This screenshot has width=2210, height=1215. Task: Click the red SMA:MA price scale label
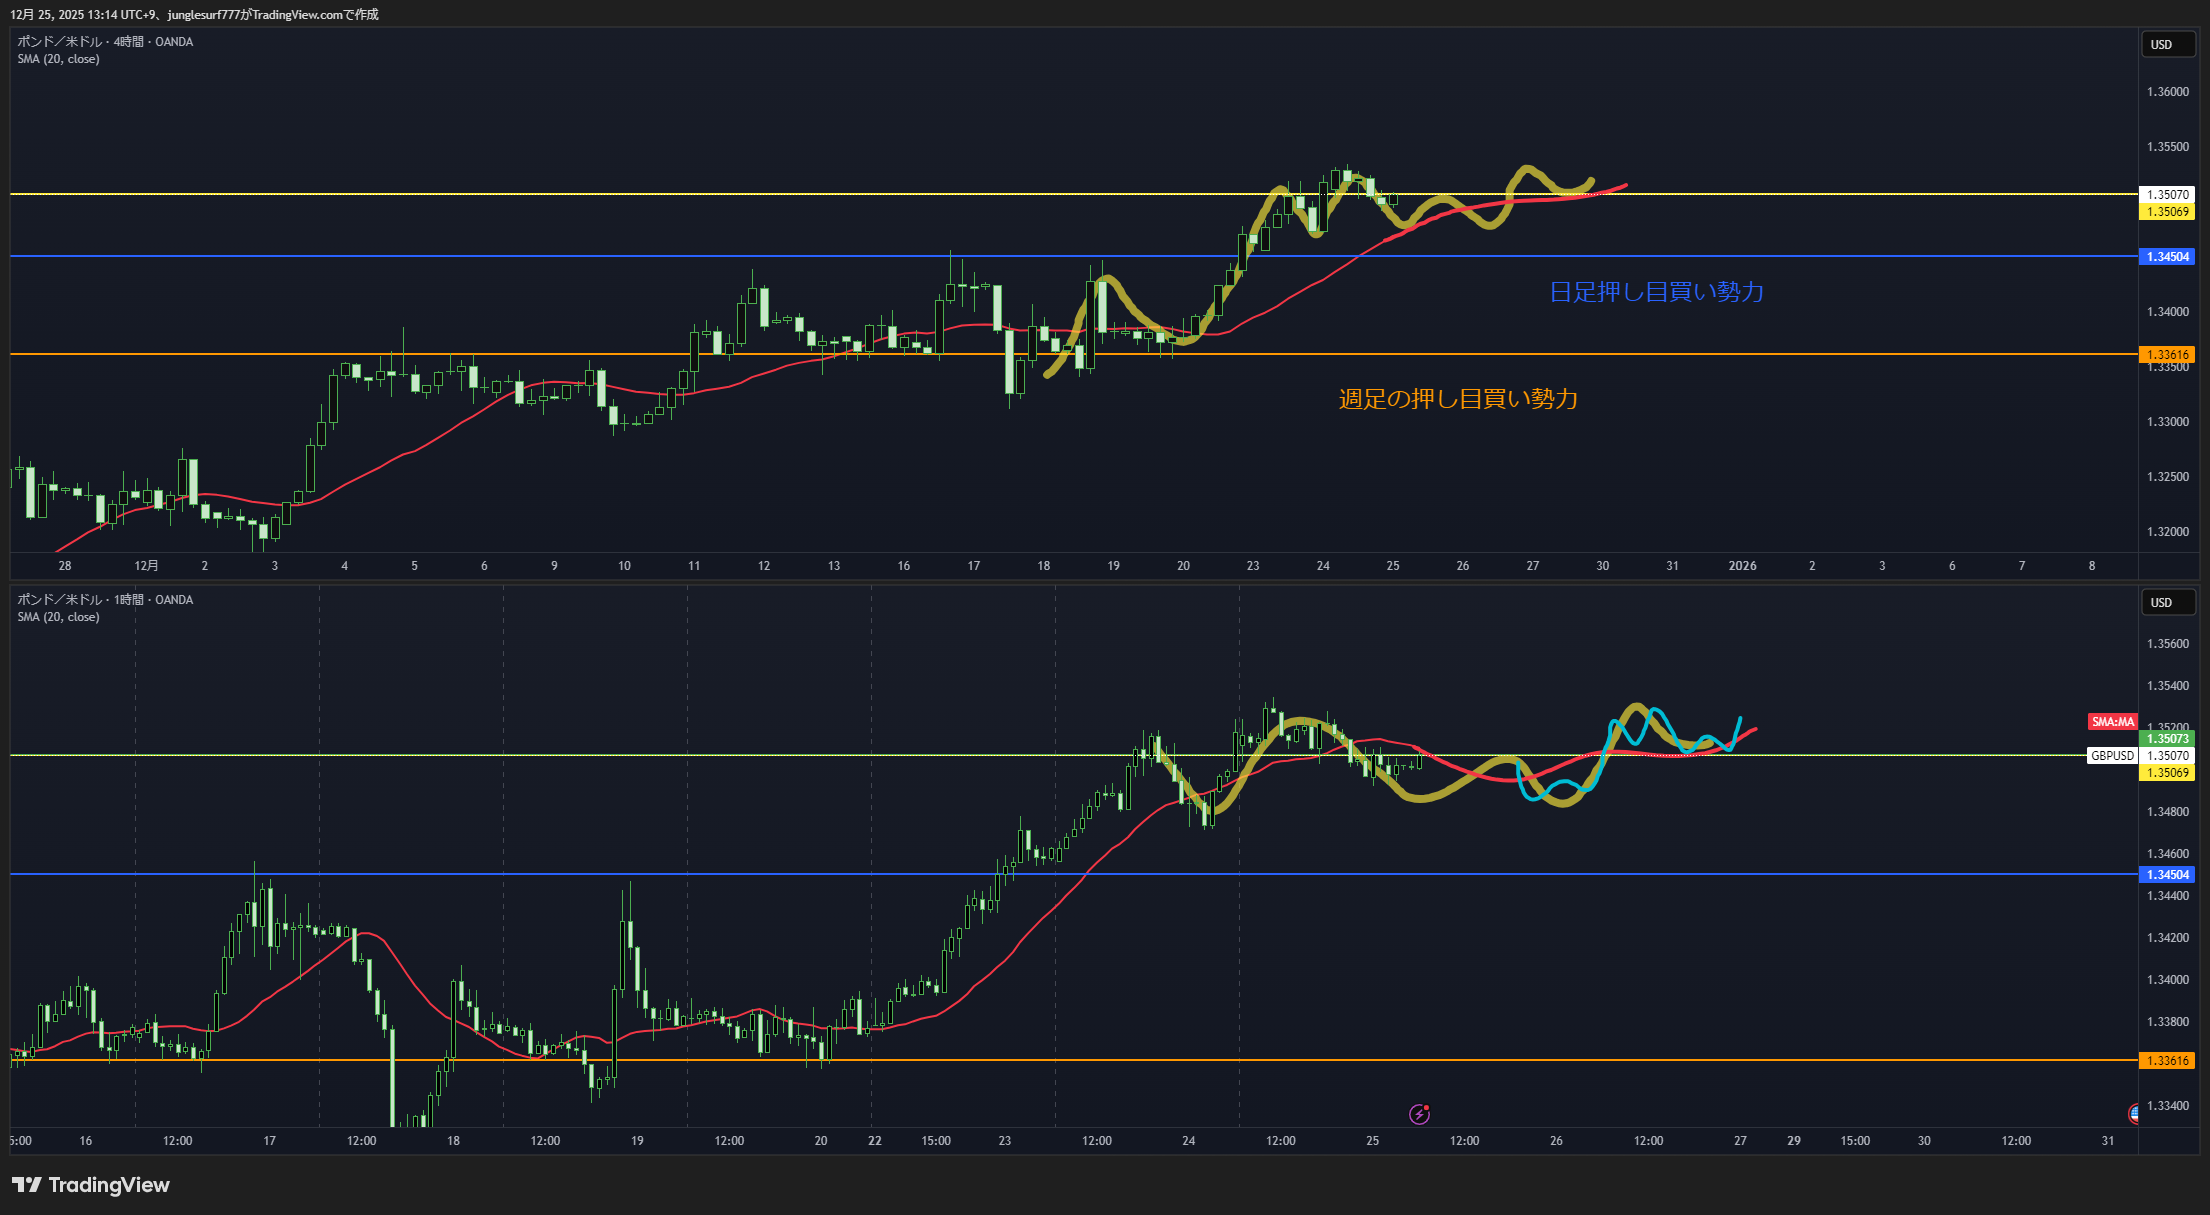tap(2112, 722)
